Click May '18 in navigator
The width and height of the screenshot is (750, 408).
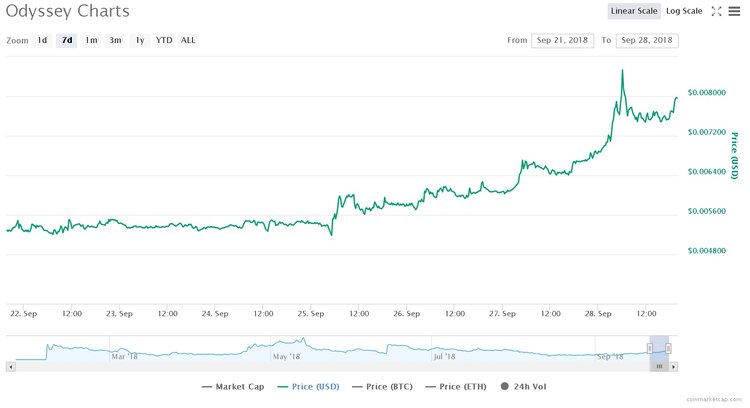[x=286, y=356]
